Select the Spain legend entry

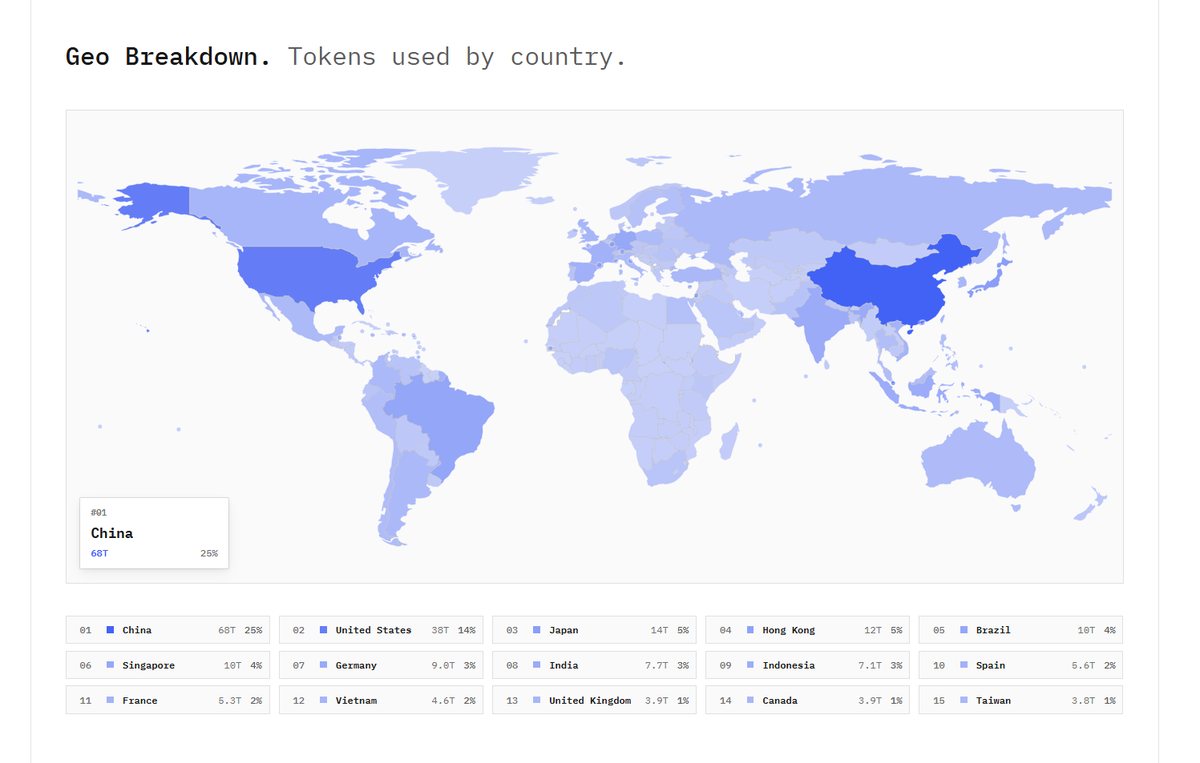(1021, 665)
